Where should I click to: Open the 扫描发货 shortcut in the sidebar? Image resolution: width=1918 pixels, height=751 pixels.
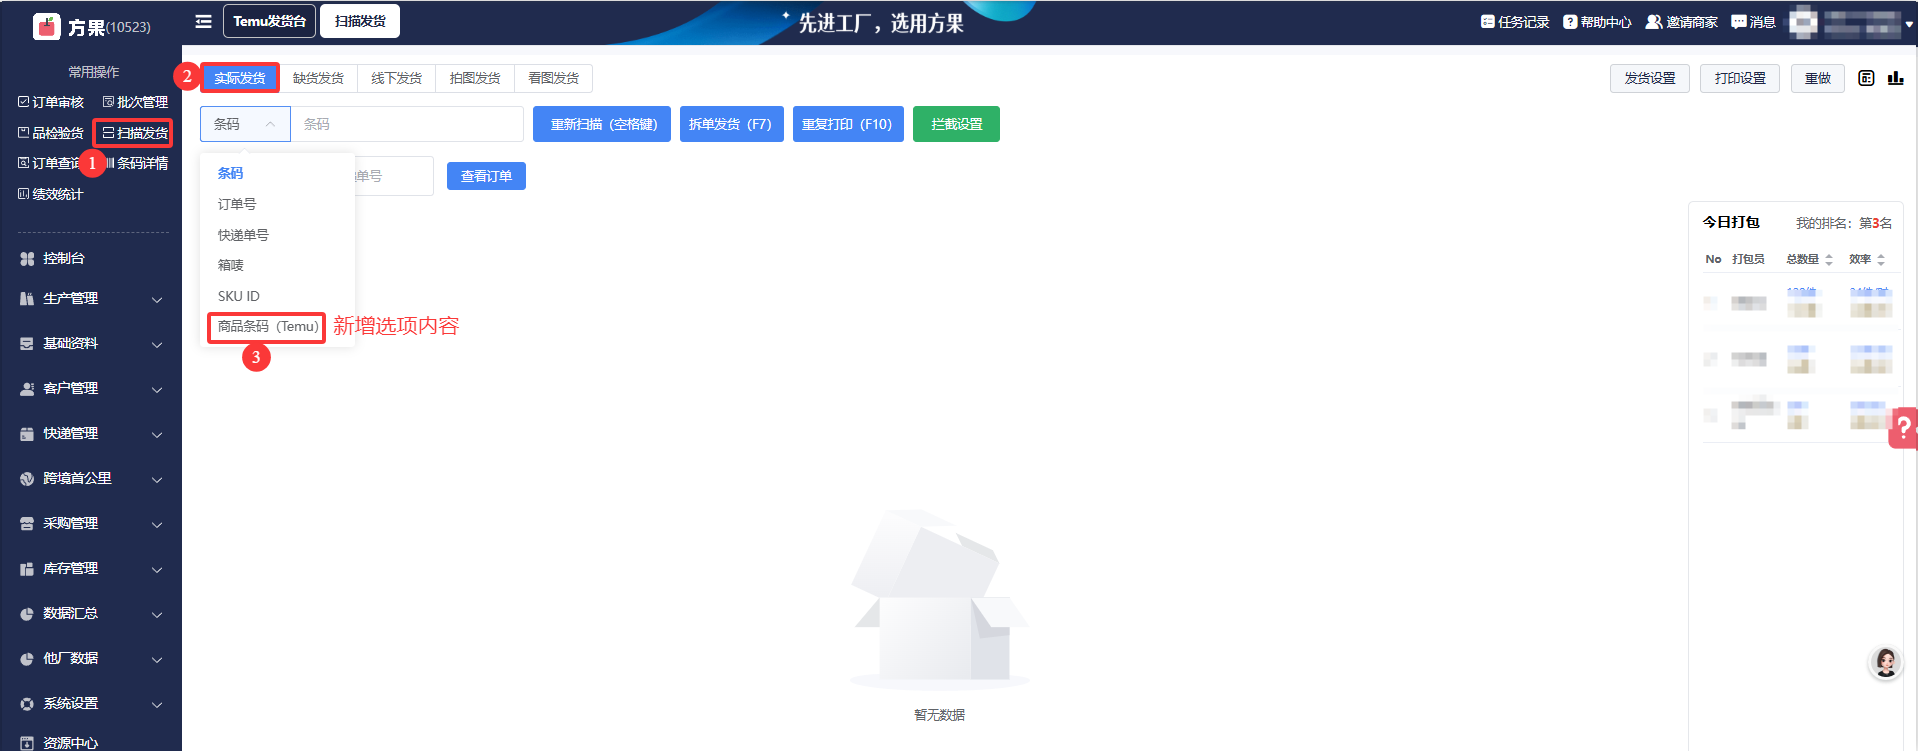pyautogui.click(x=135, y=133)
